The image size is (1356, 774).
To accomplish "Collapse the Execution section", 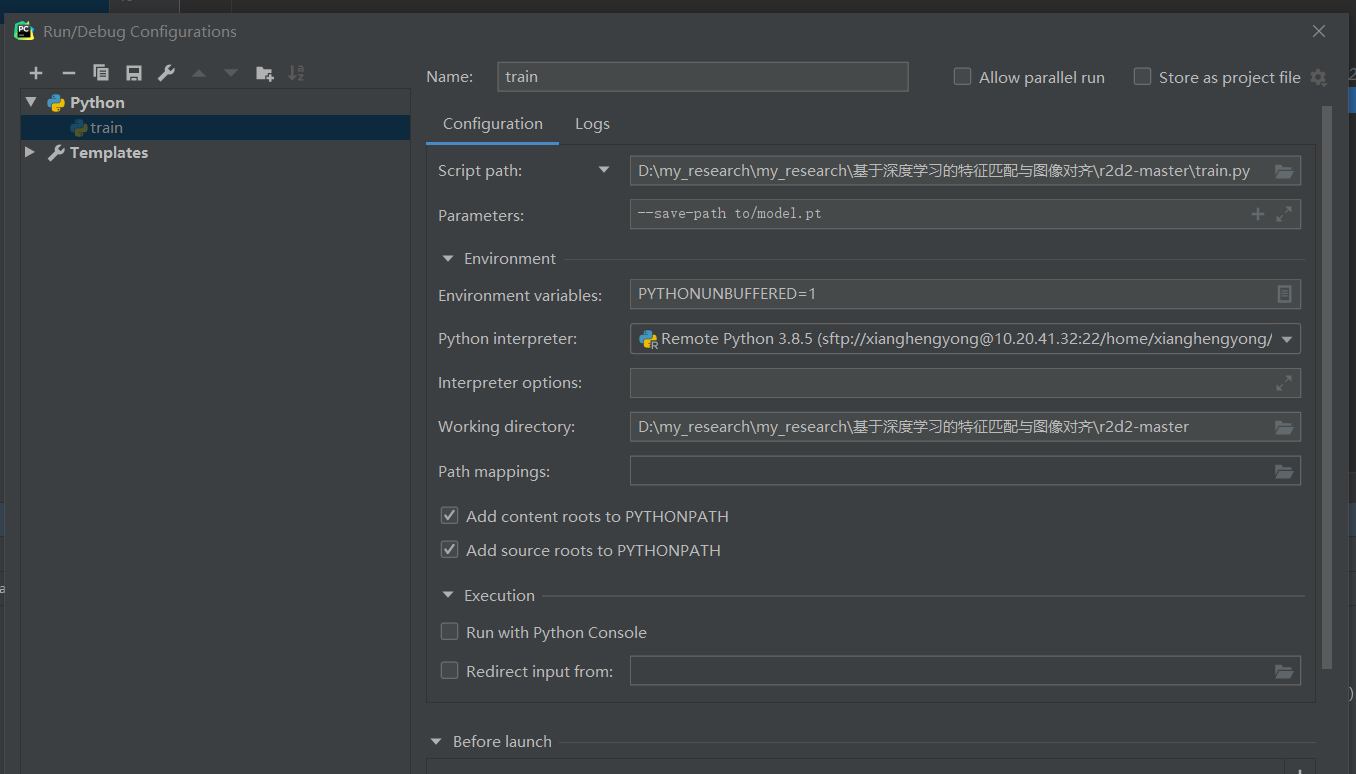I will pyautogui.click(x=448, y=595).
